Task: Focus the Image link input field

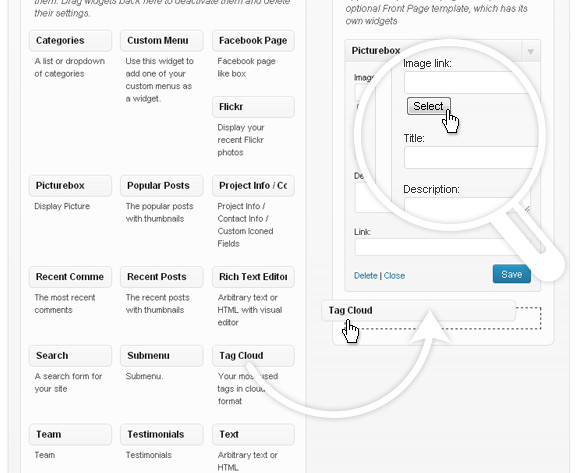Action: click(x=469, y=82)
